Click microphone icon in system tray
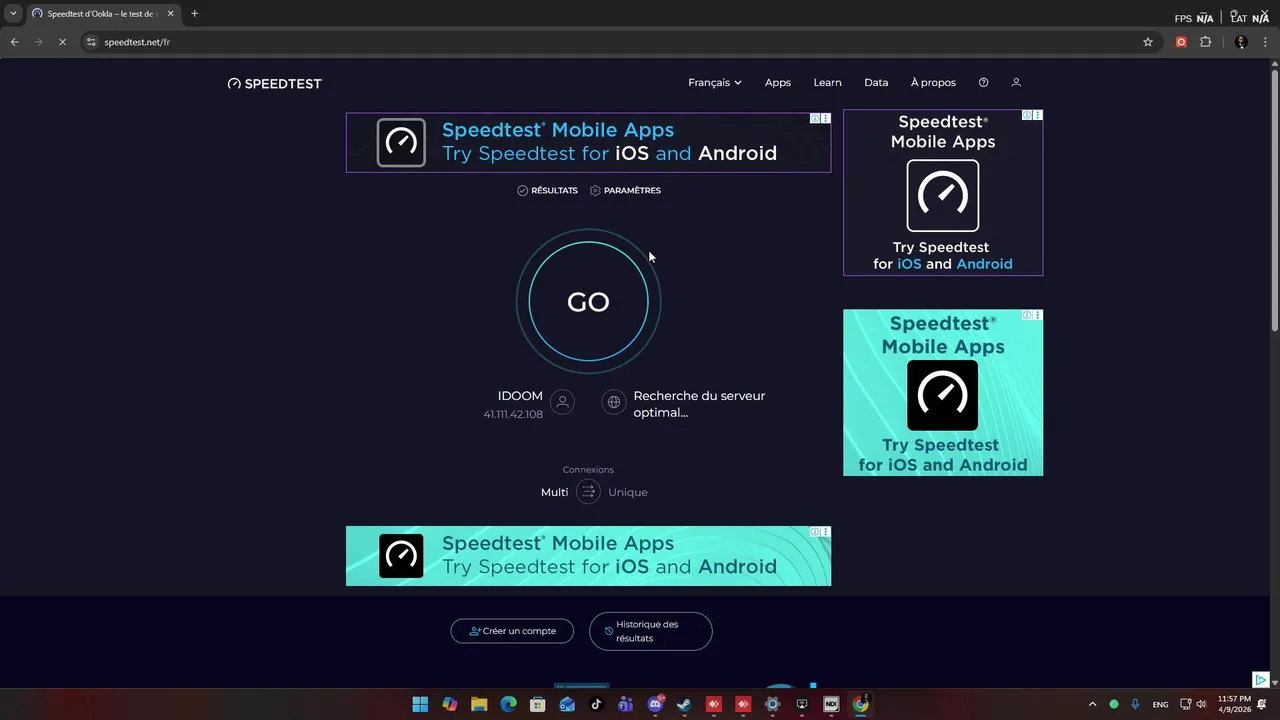The width and height of the screenshot is (1280, 720). (x=1135, y=704)
